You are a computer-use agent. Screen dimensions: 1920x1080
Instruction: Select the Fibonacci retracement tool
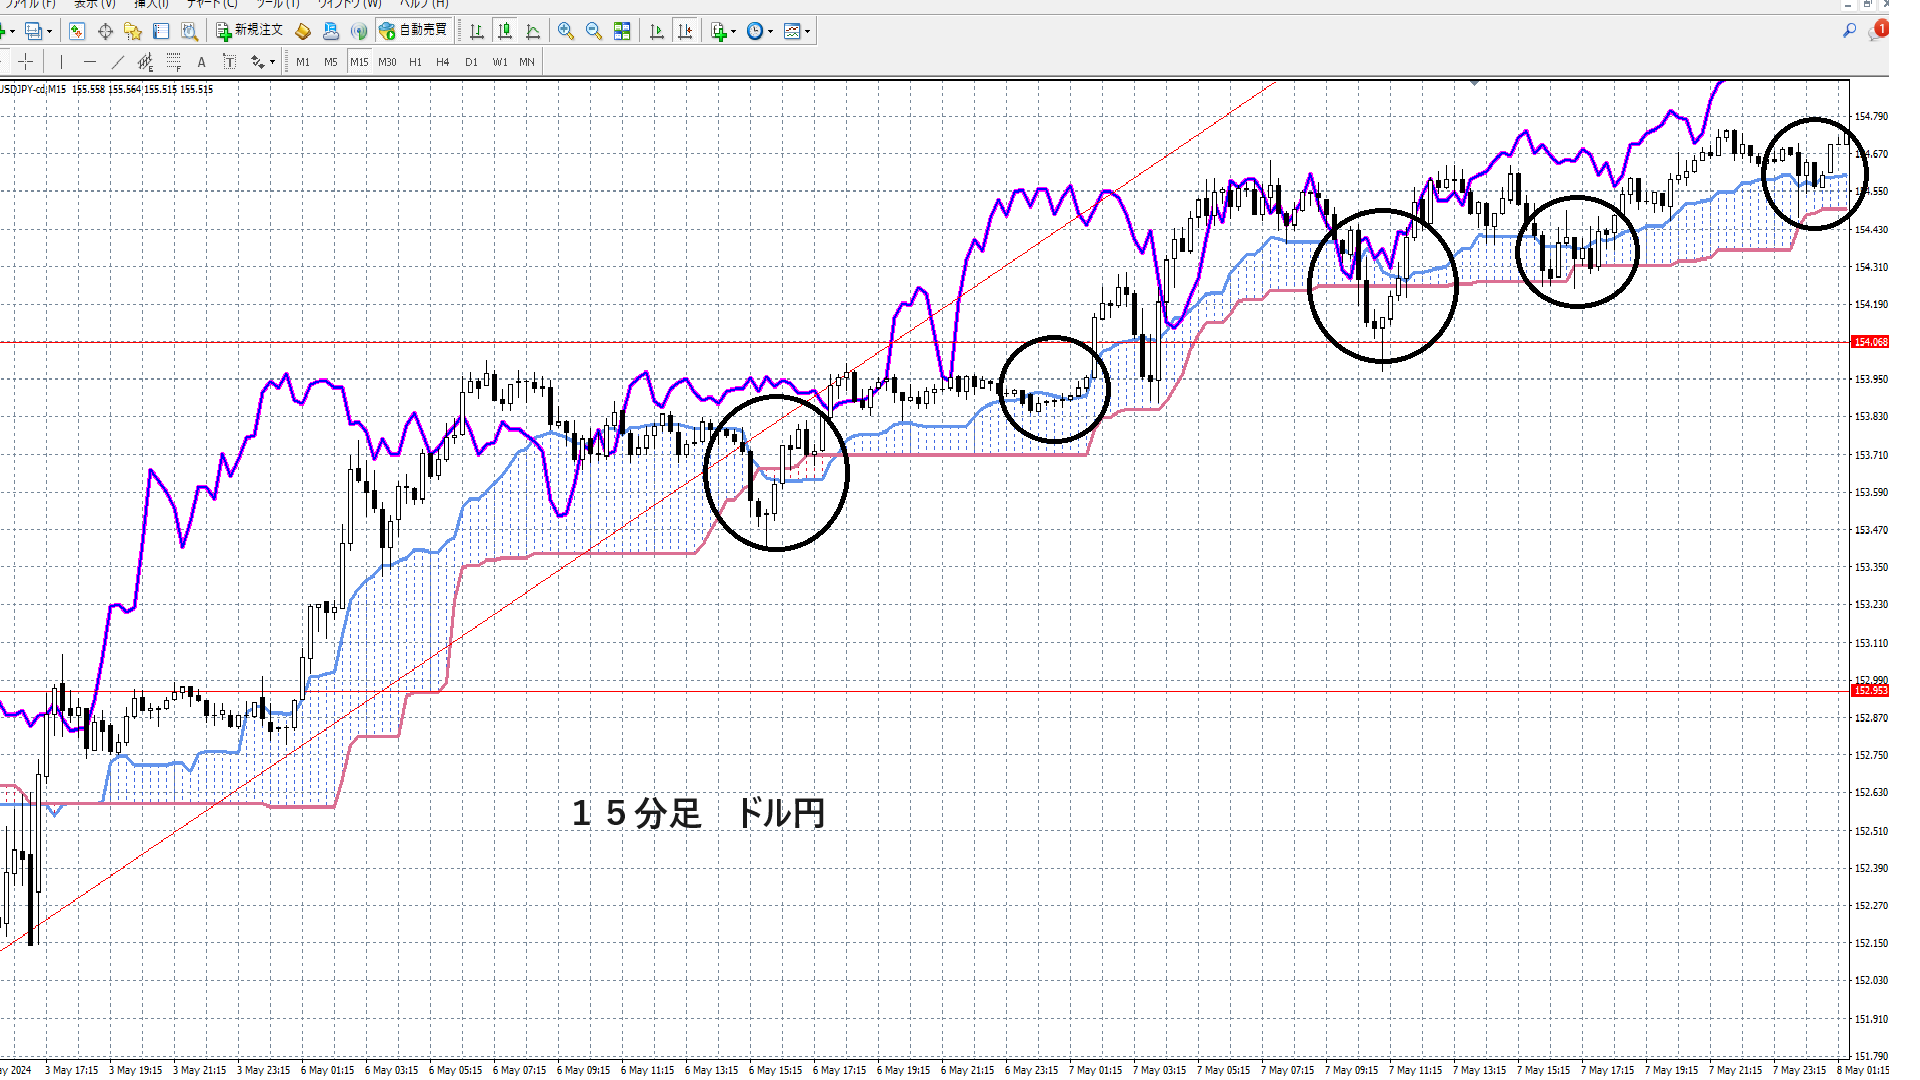[173, 62]
